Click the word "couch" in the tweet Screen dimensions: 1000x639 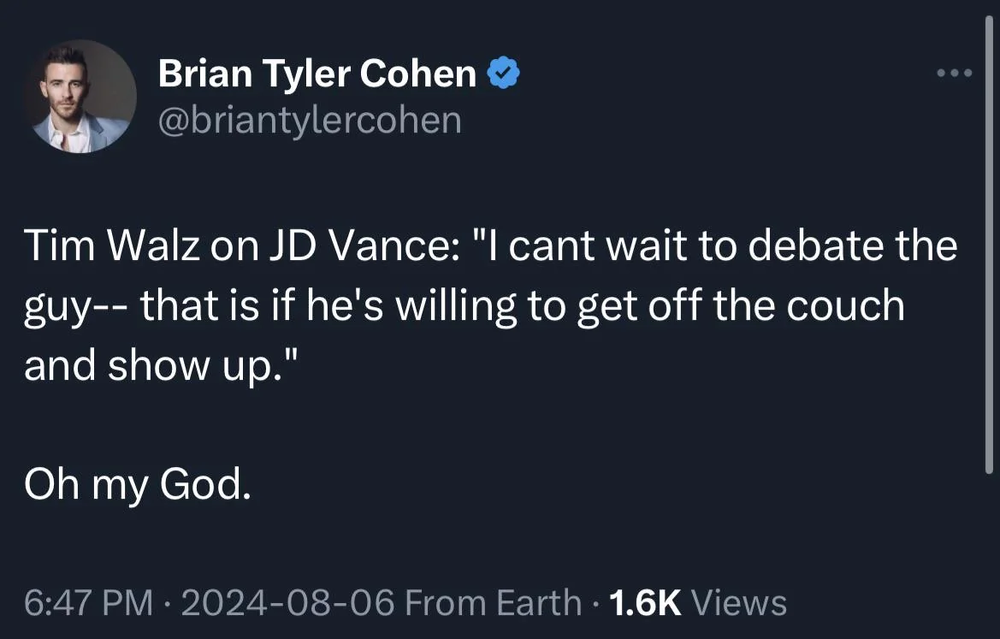[845, 305]
